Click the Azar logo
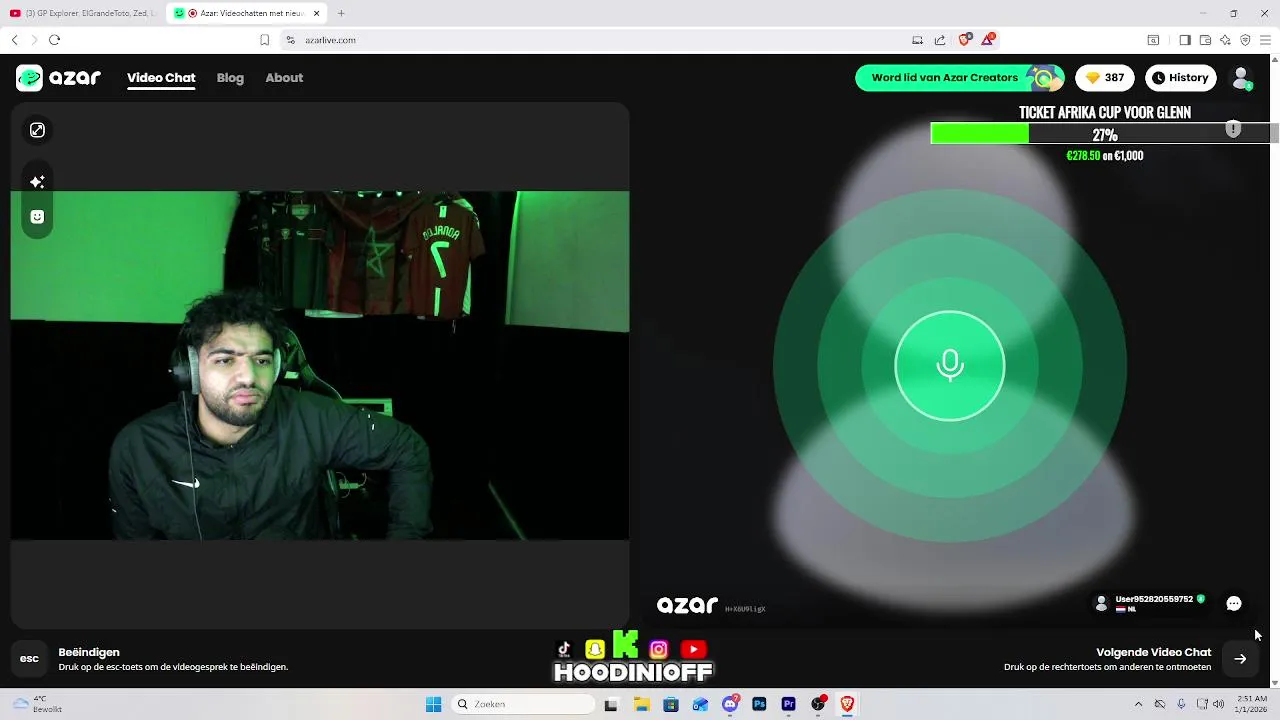 pyautogui.click(x=59, y=78)
